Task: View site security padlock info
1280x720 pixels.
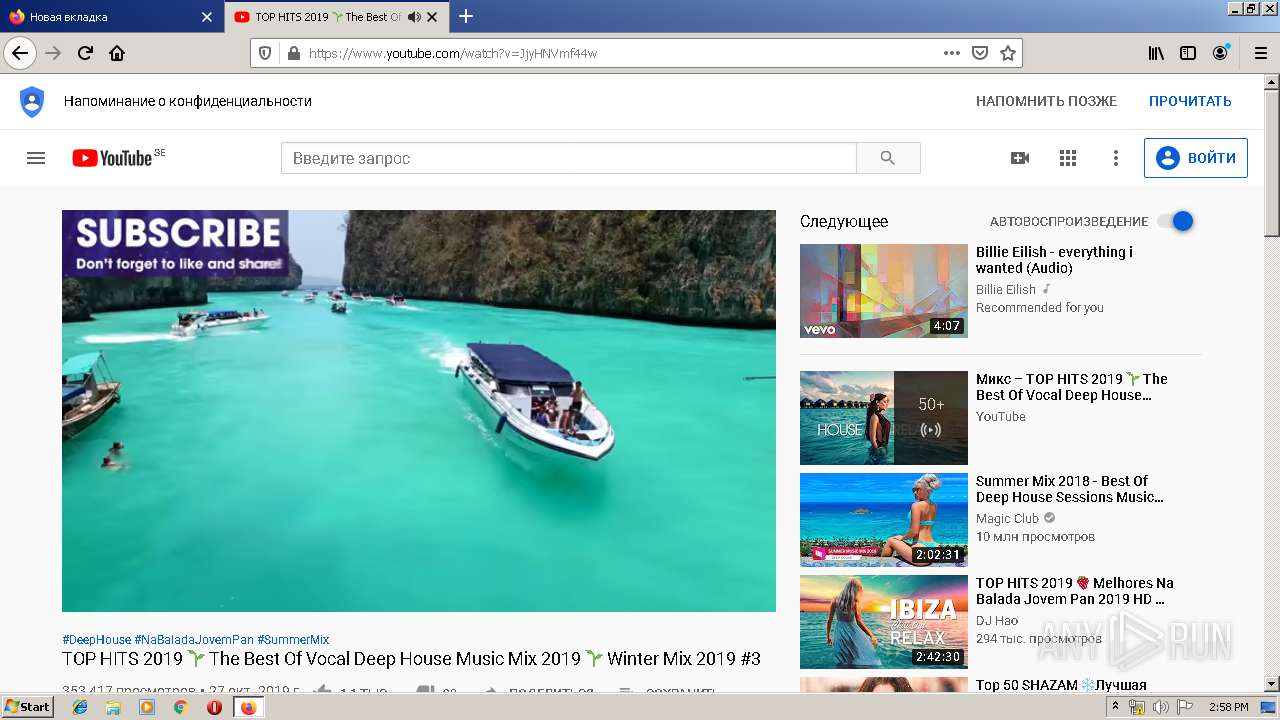Action: [293, 53]
